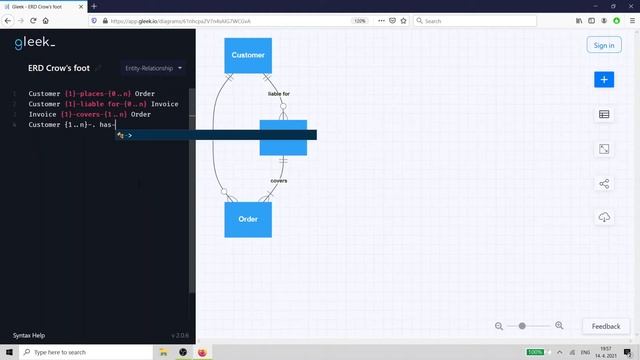Open the page actions three-dot menu

click(x=381, y=21)
